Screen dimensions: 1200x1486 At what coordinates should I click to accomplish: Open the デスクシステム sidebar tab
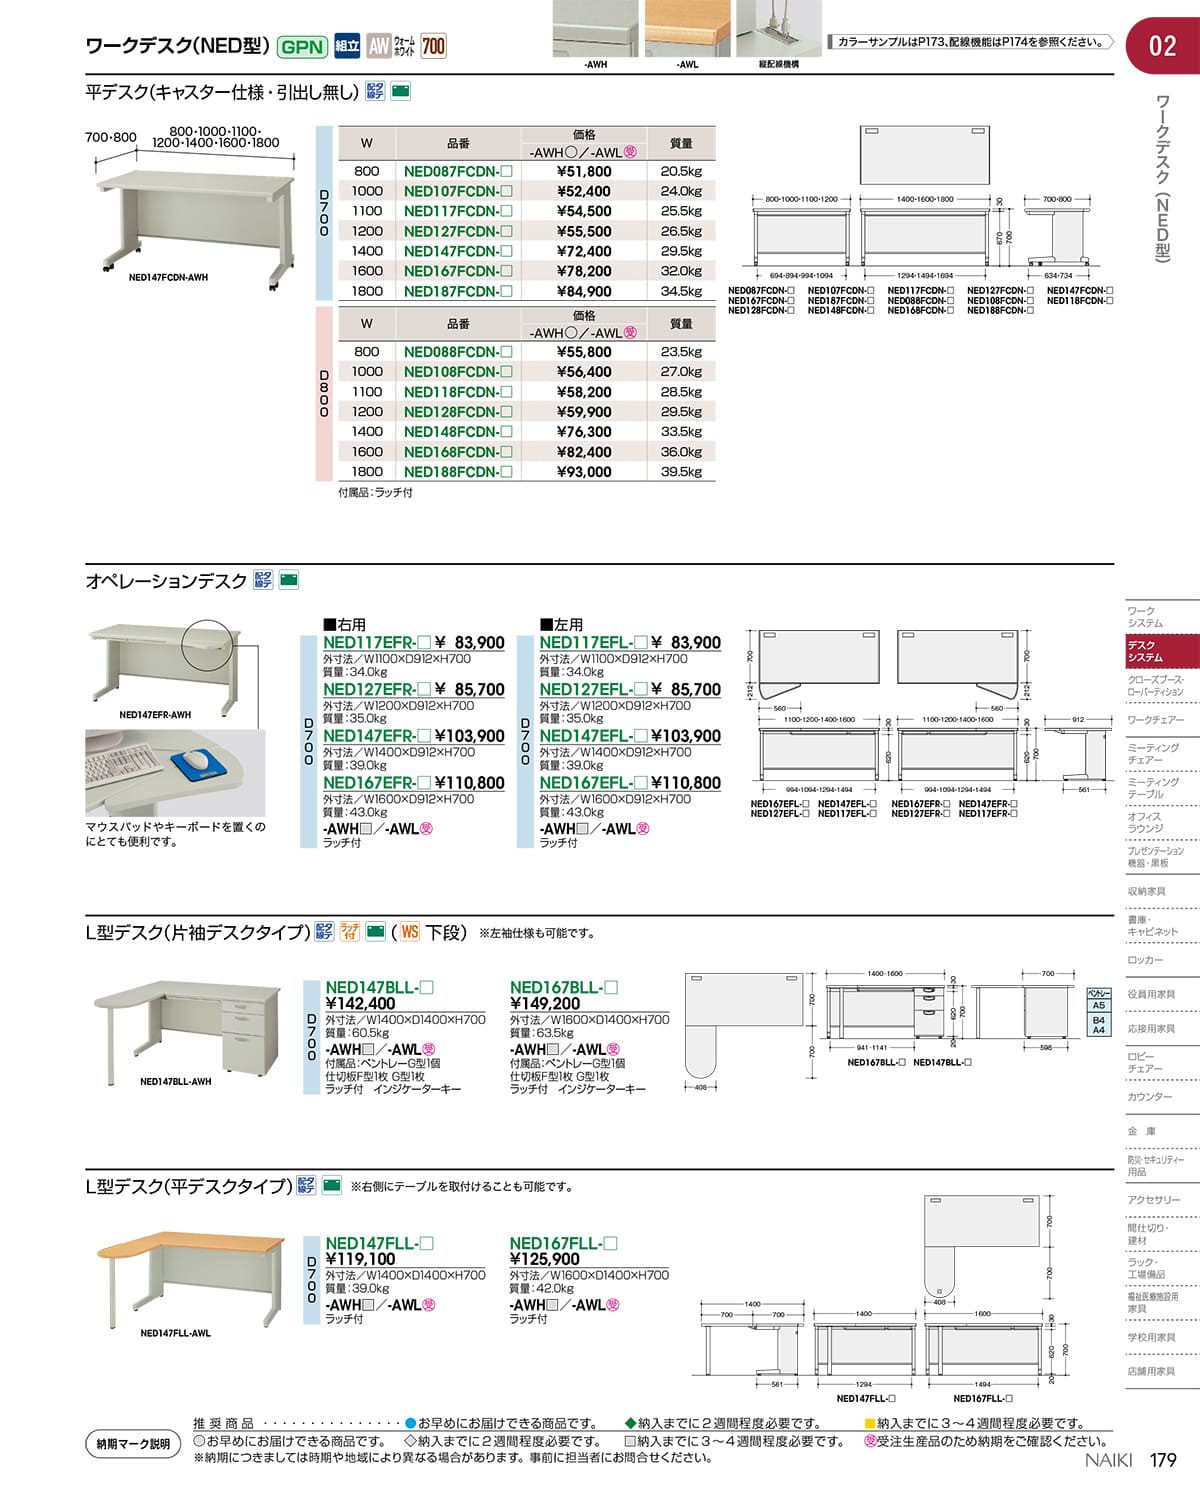pos(1160,652)
